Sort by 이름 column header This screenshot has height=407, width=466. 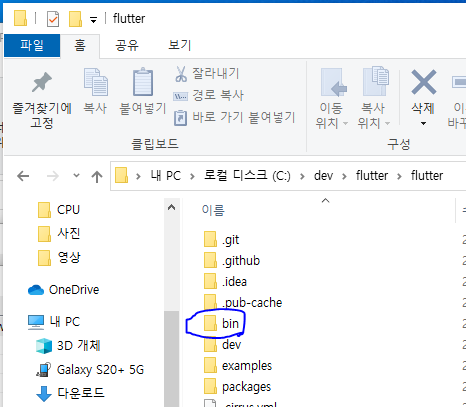click(x=213, y=210)
